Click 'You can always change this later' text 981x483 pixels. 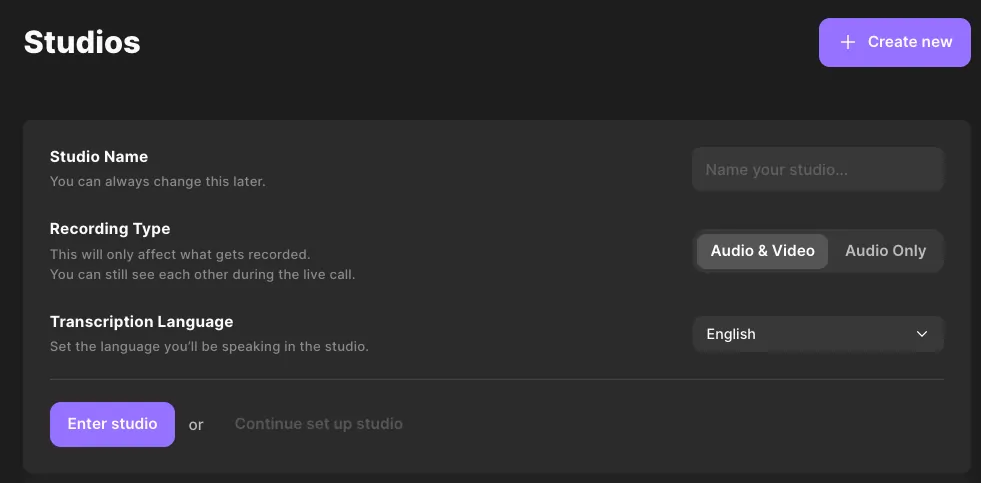158,182
